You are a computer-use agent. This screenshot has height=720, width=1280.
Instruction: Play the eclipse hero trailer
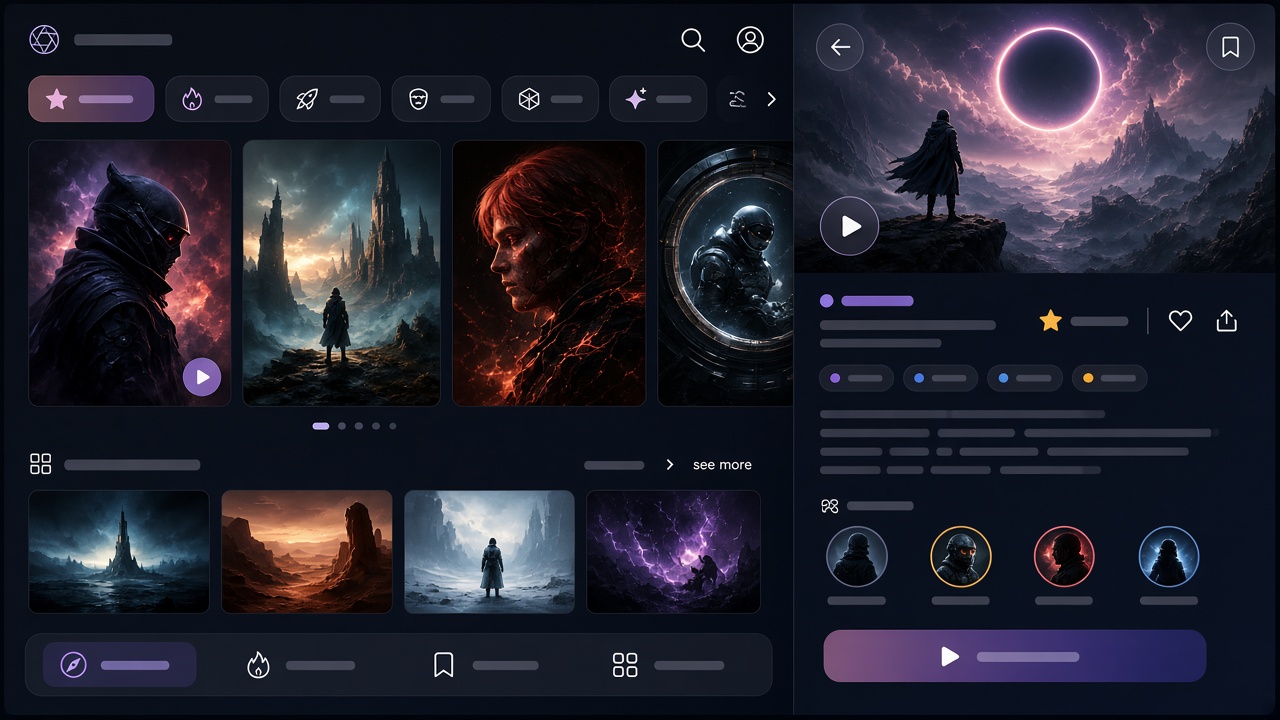coord(850,226)
